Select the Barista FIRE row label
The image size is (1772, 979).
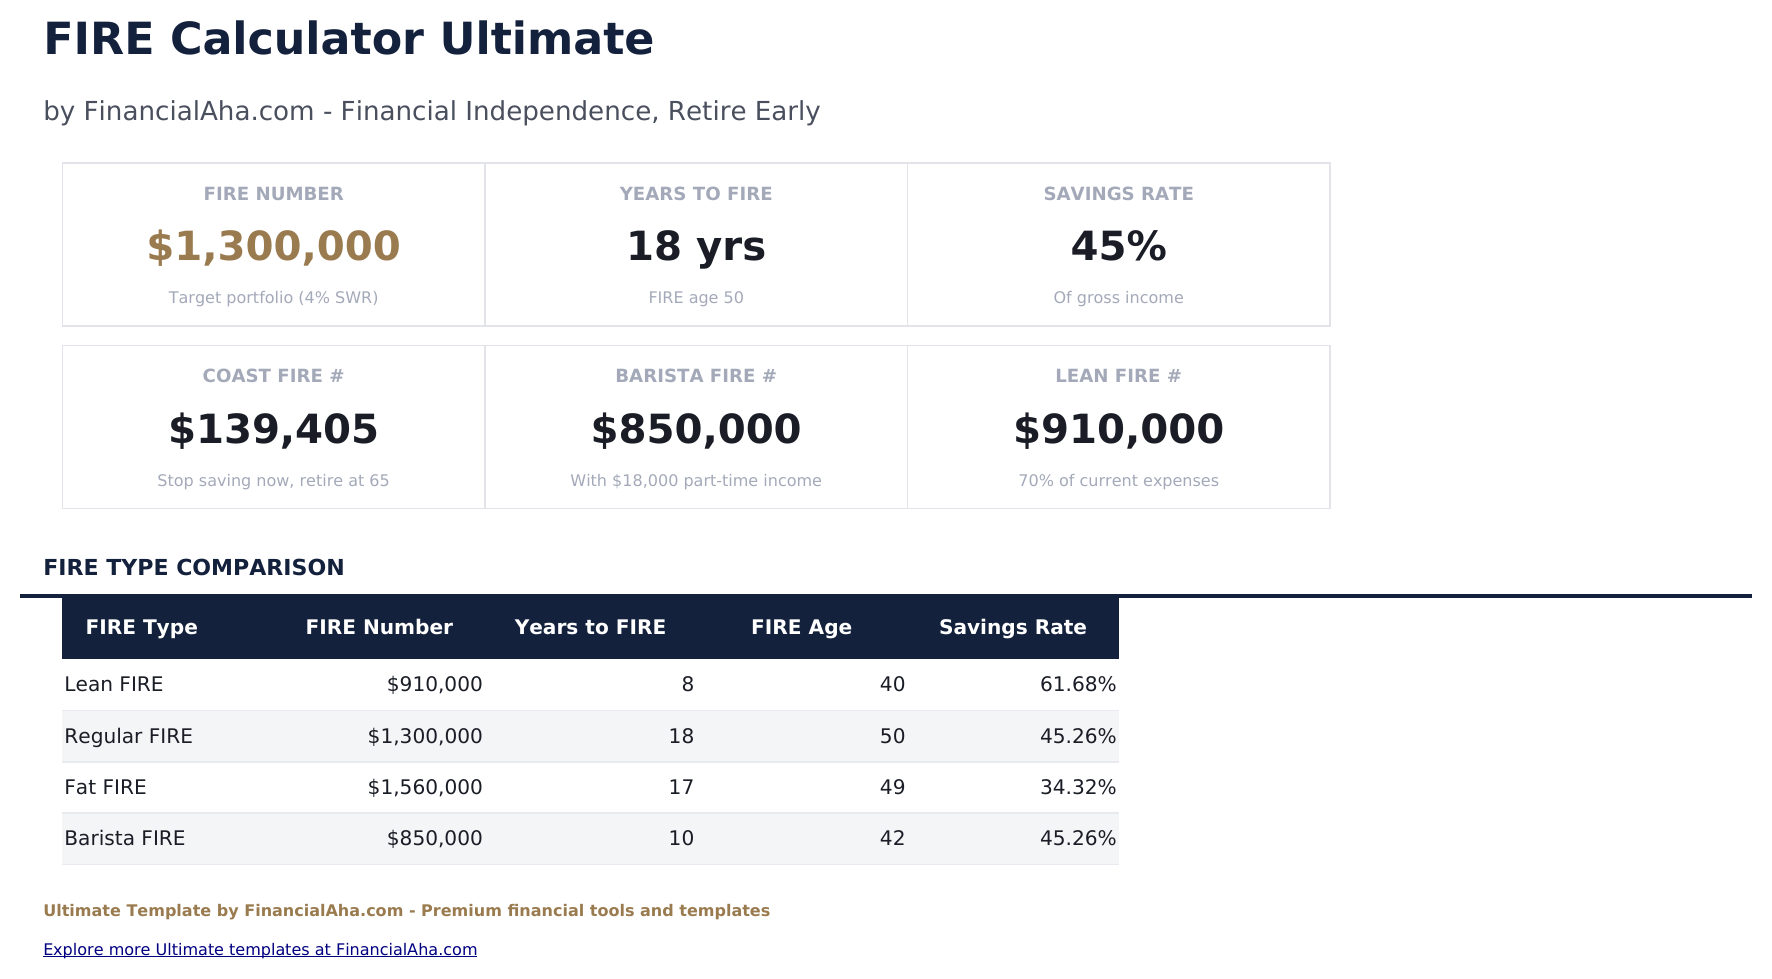coord(125,838)
